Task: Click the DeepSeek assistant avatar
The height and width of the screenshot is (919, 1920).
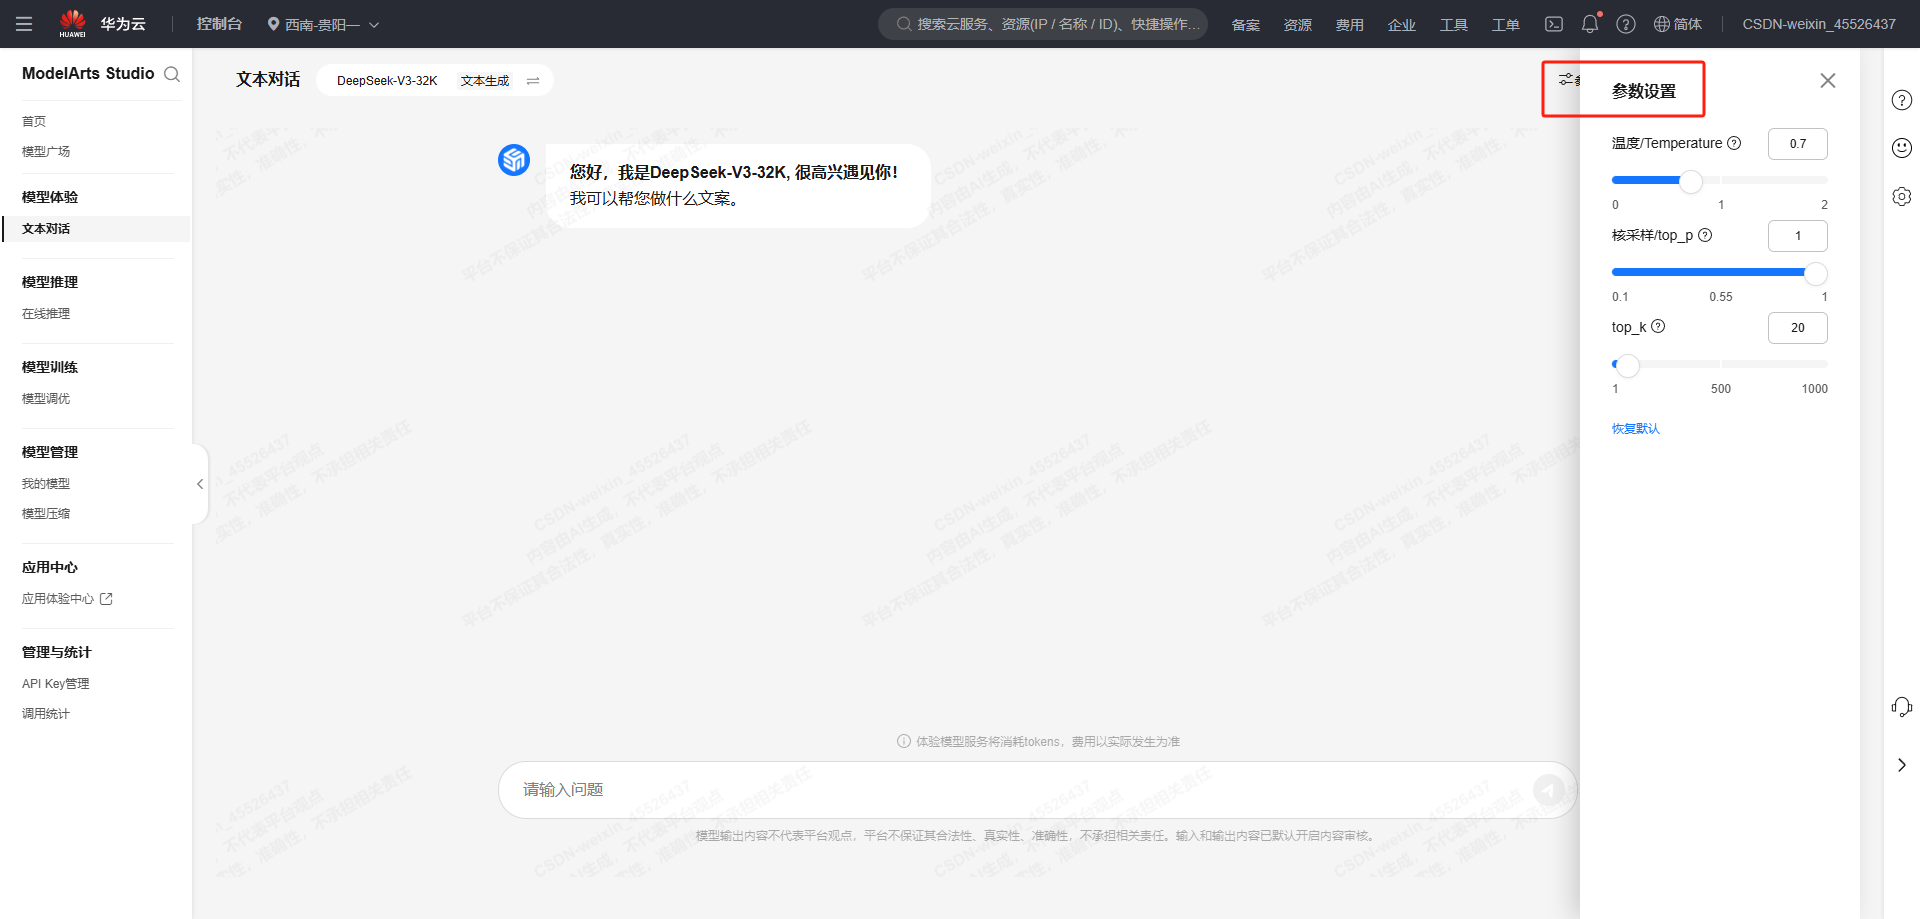Action: tap(514, 159)
